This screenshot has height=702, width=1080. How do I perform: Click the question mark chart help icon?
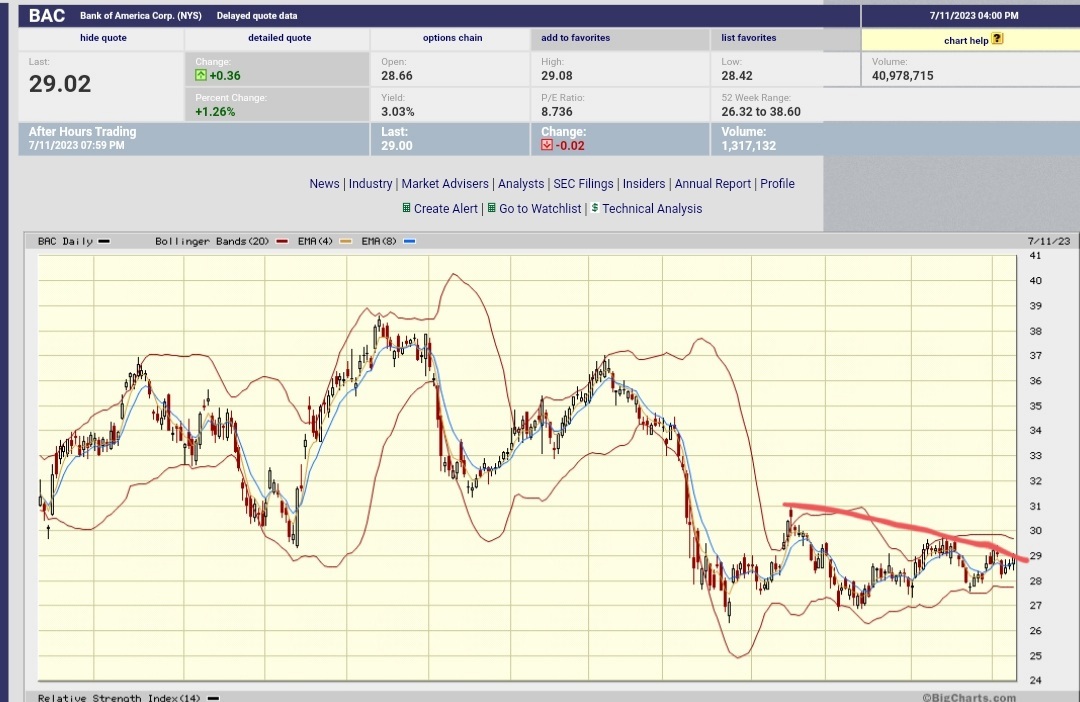point(997,39)
